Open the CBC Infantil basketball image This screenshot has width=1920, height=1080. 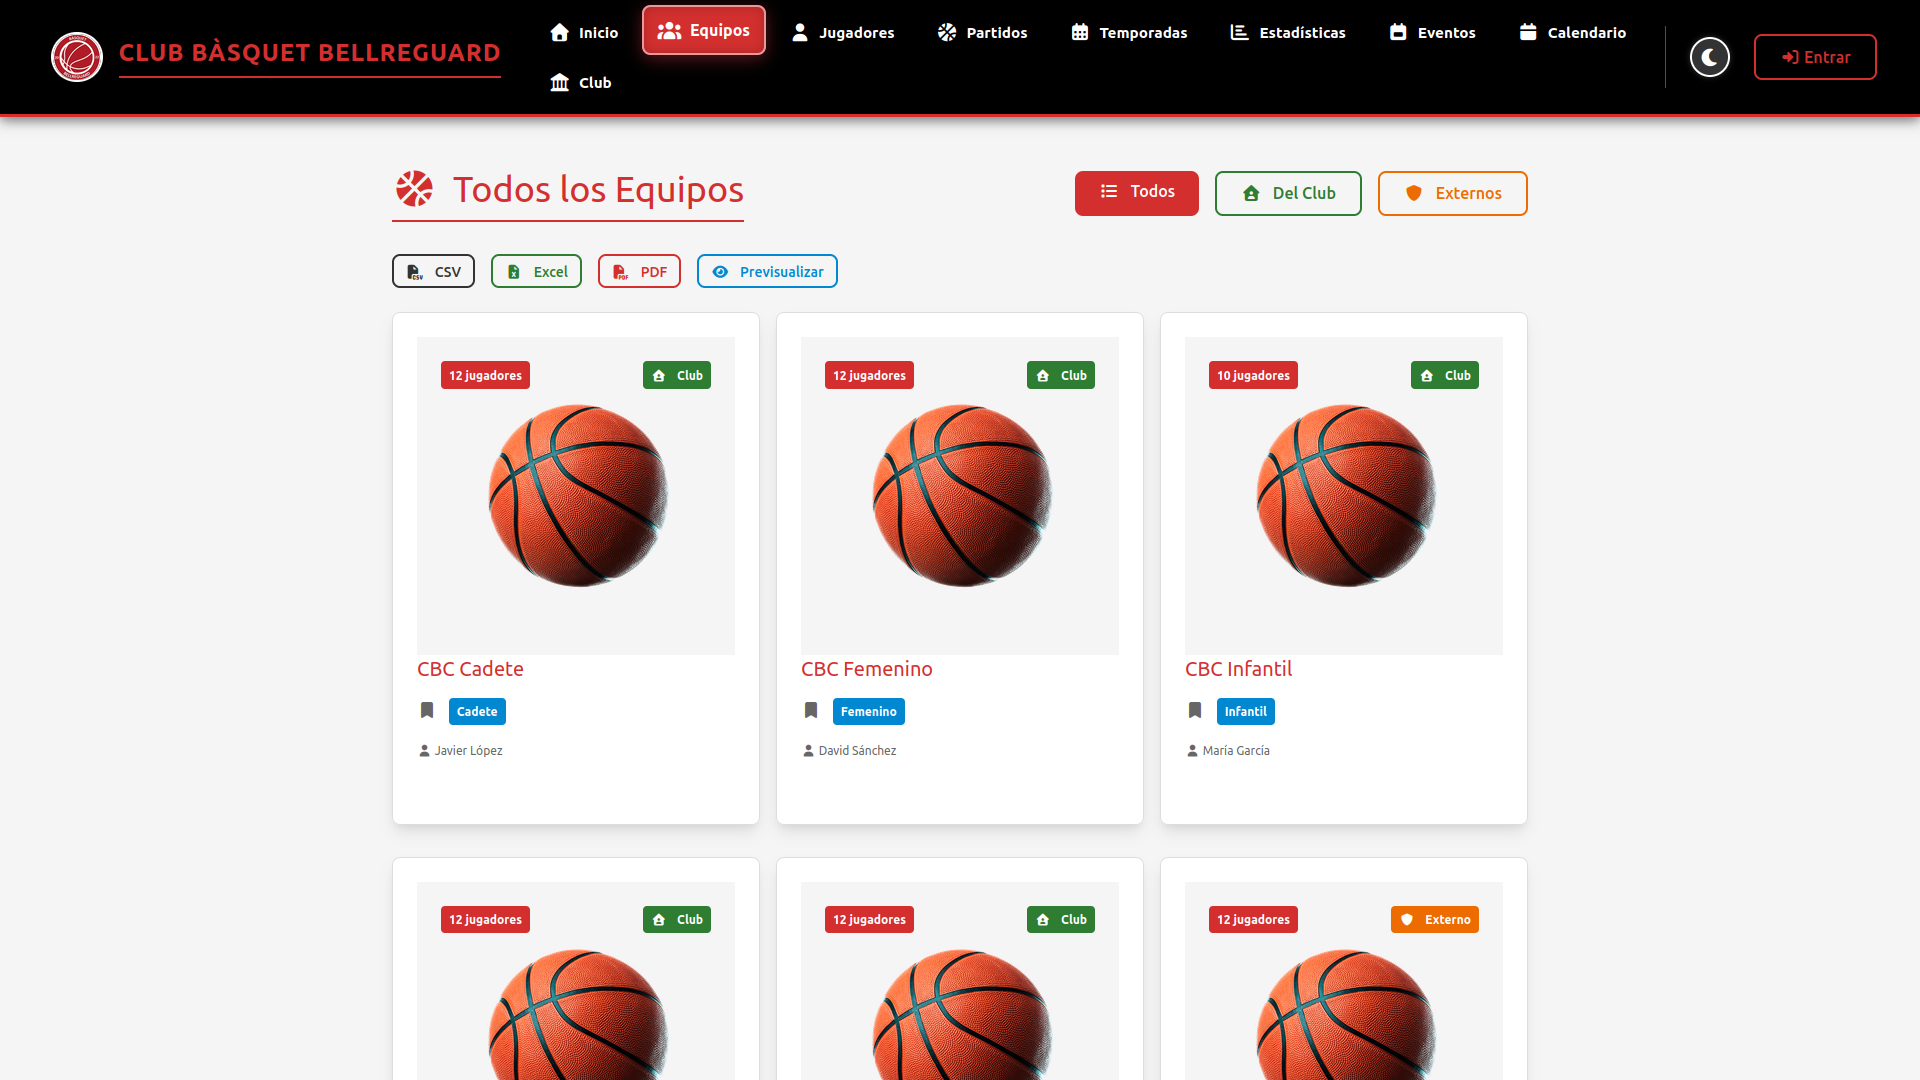1345,495
